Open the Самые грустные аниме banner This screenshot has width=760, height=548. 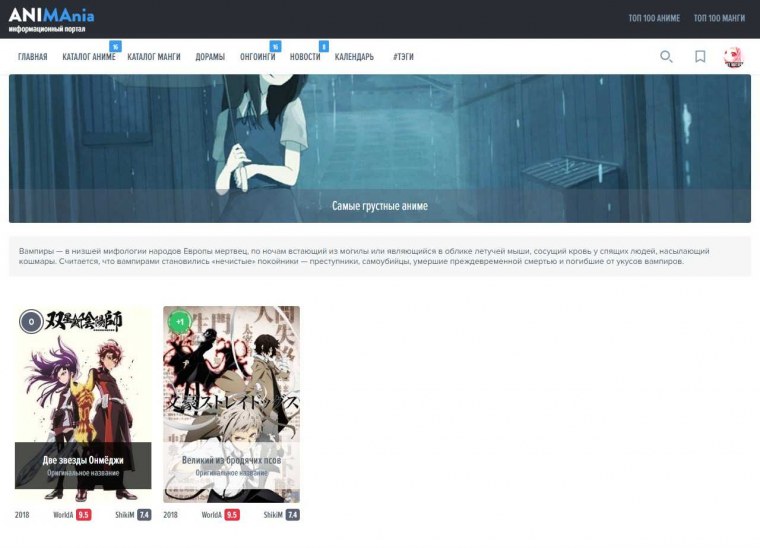click(x=380, y=148)
